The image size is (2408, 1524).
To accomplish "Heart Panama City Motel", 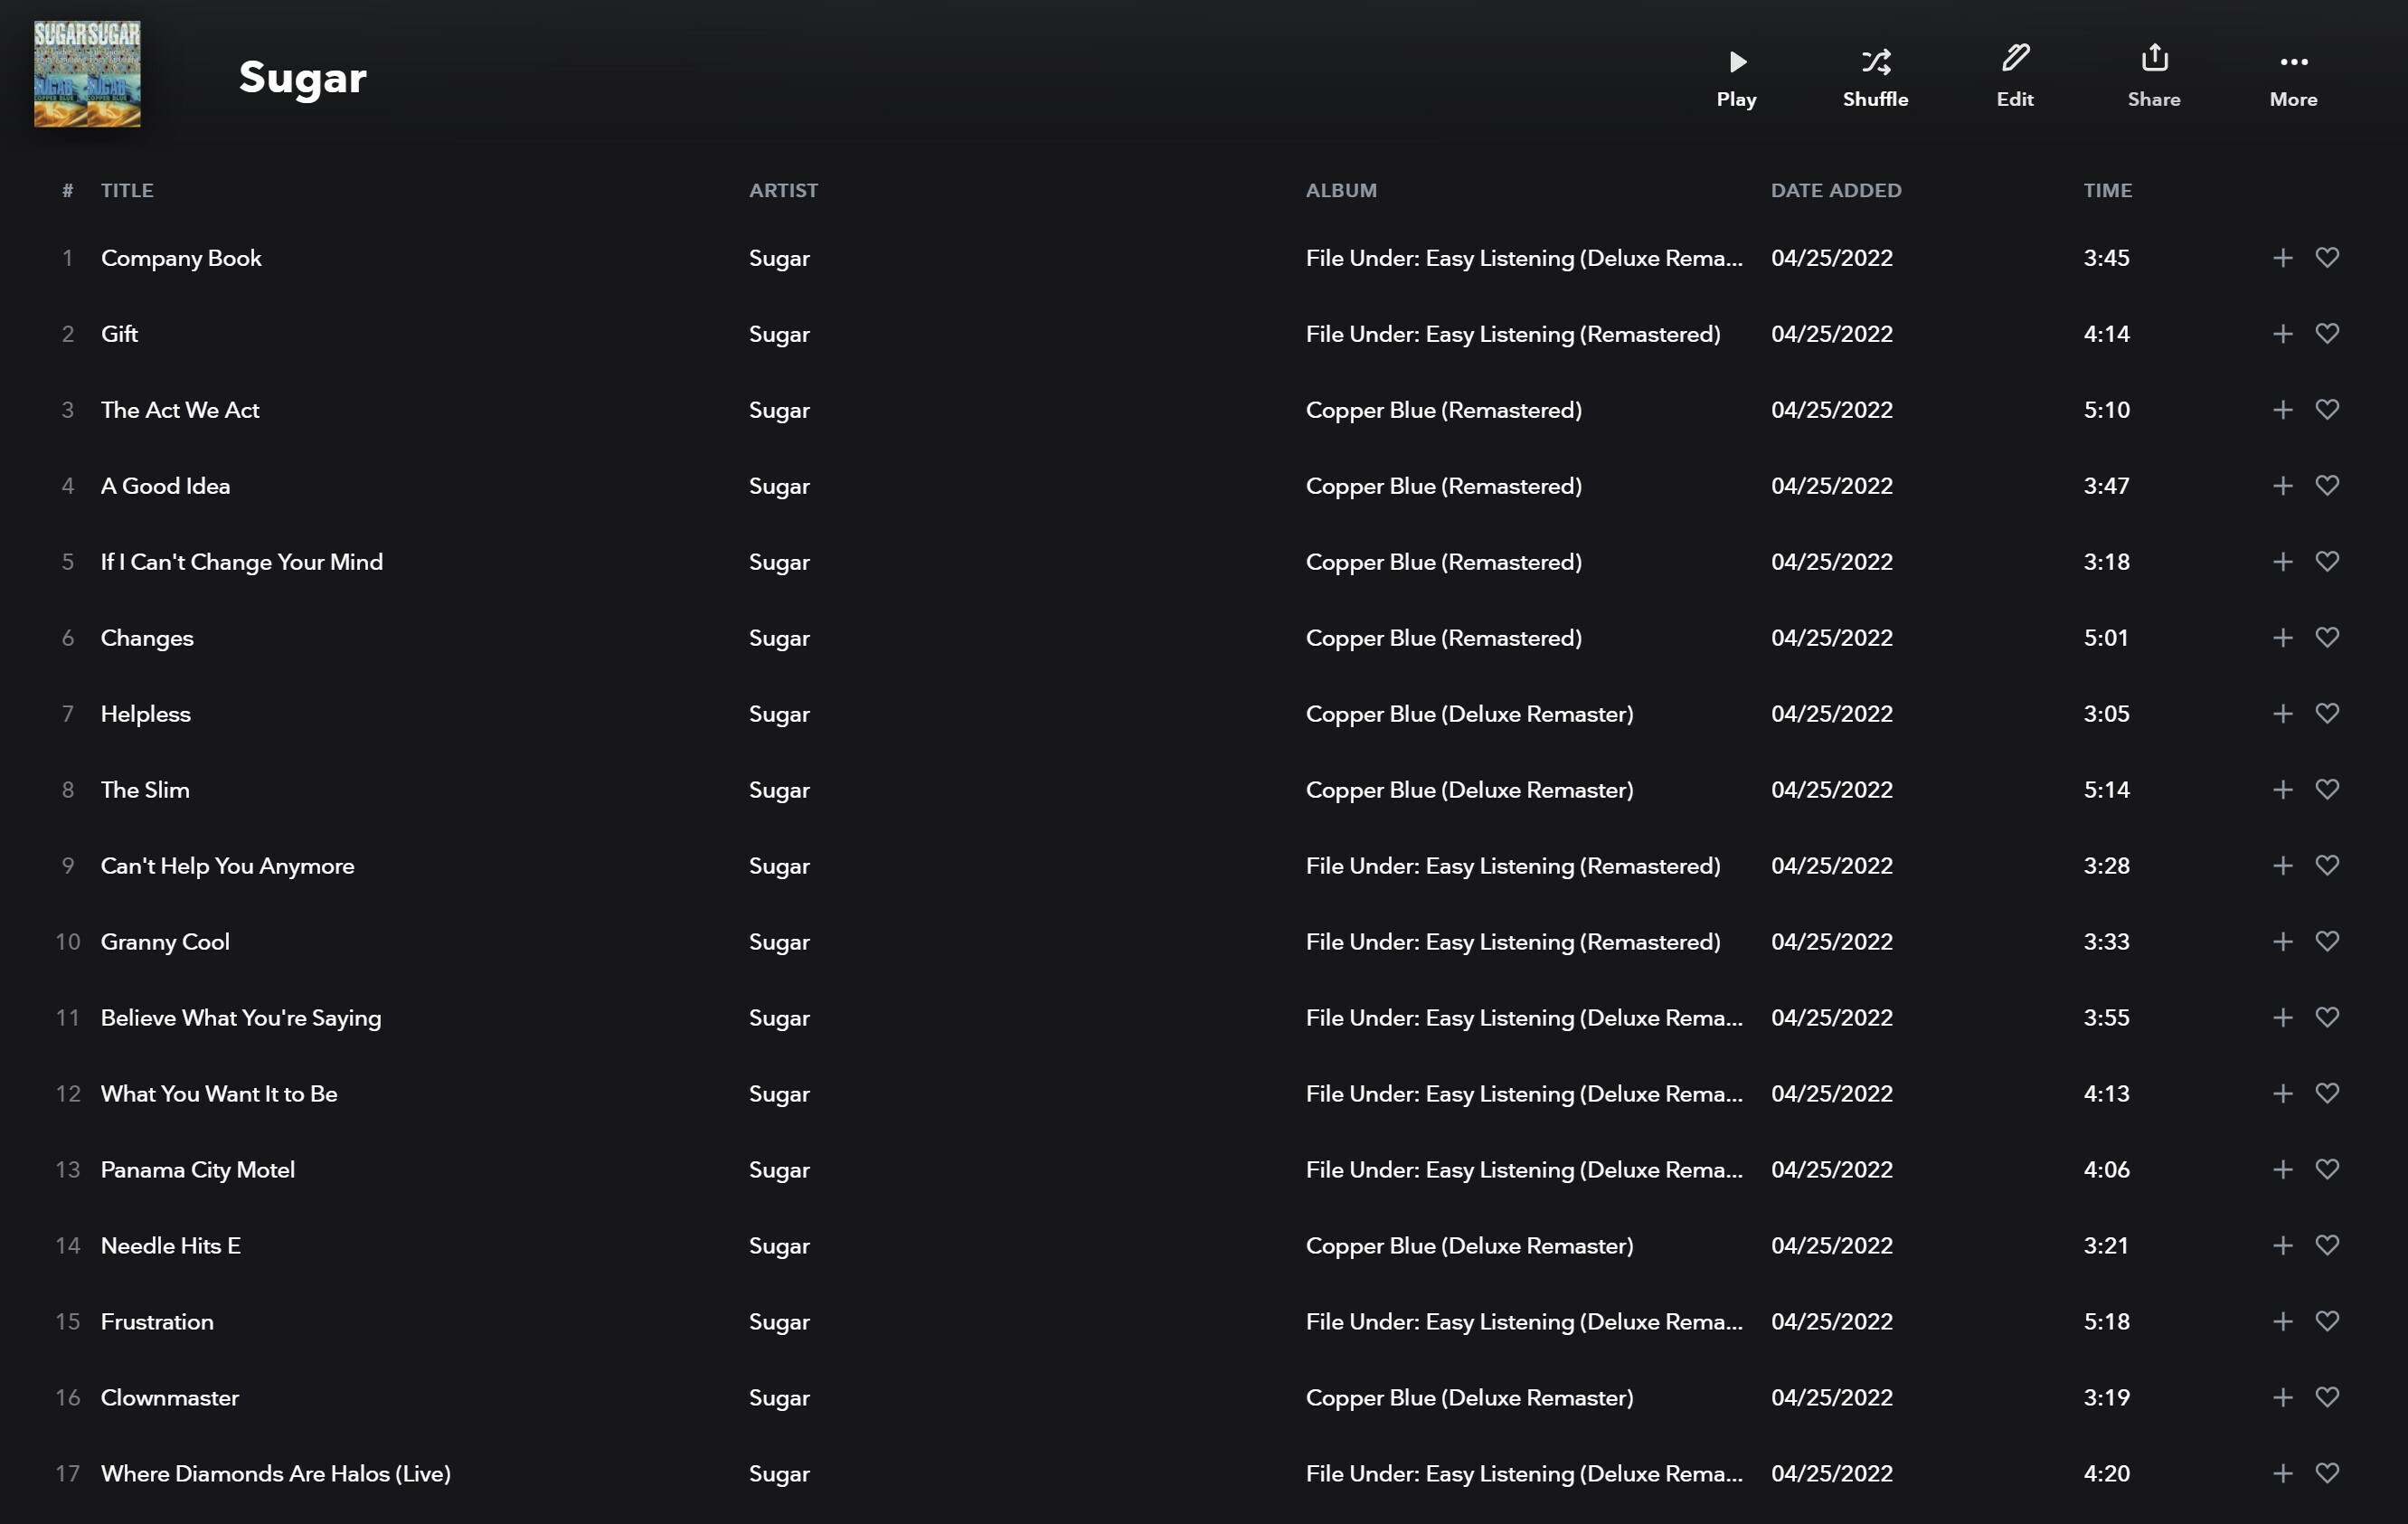I will click(x=2327, y=1170).
